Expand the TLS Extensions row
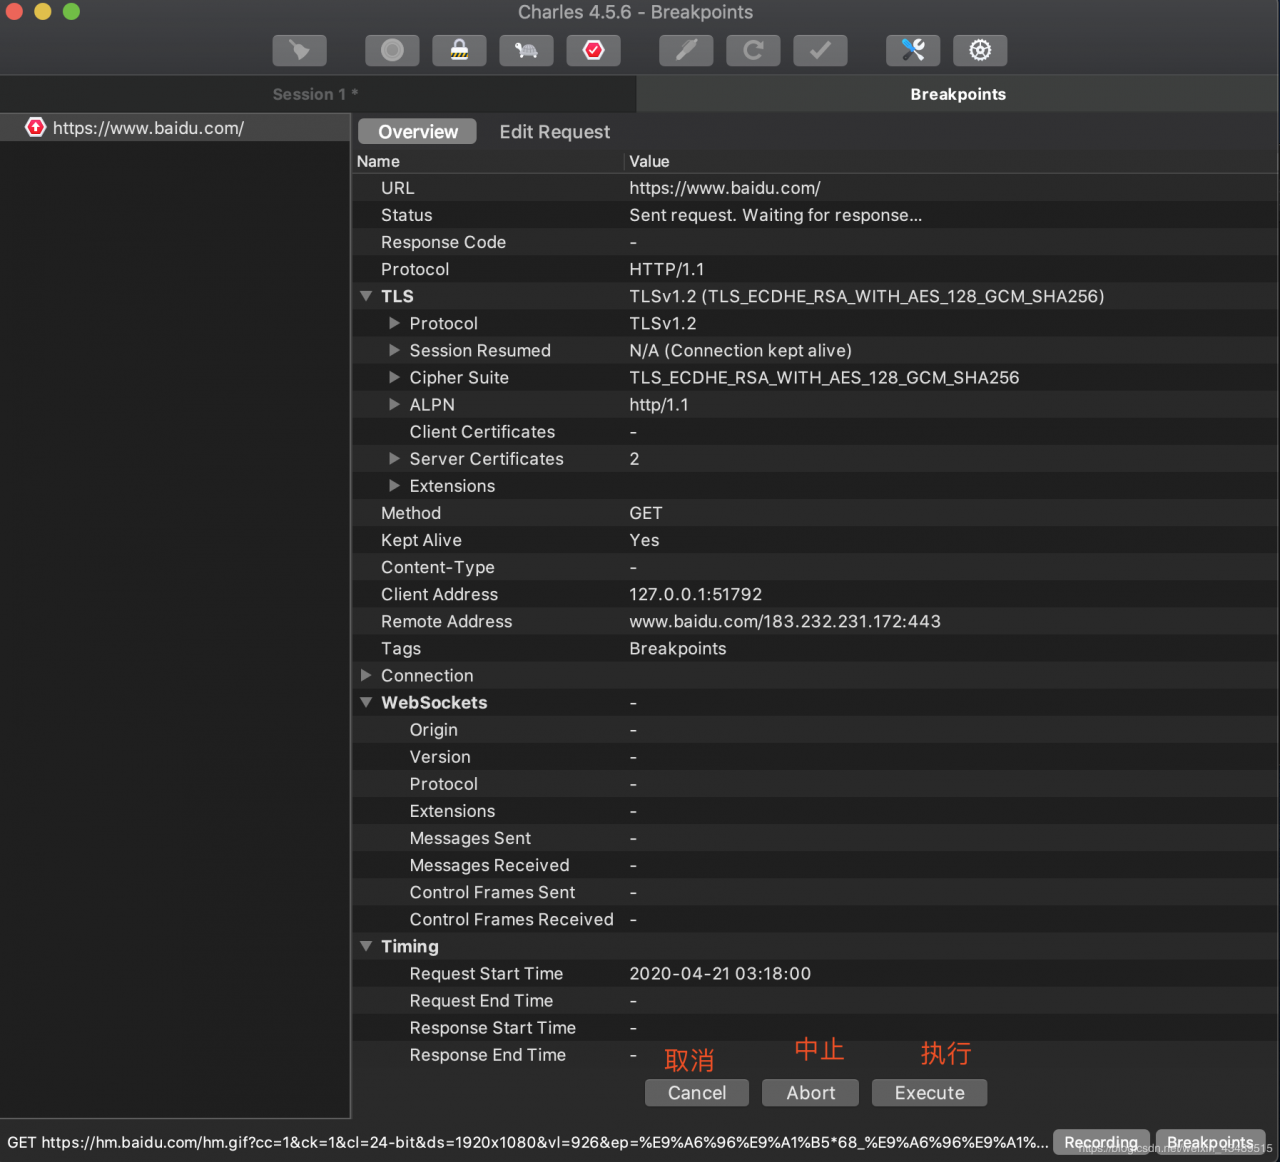The width and height of the screenshot is (1280, 1162). [394, 485]
